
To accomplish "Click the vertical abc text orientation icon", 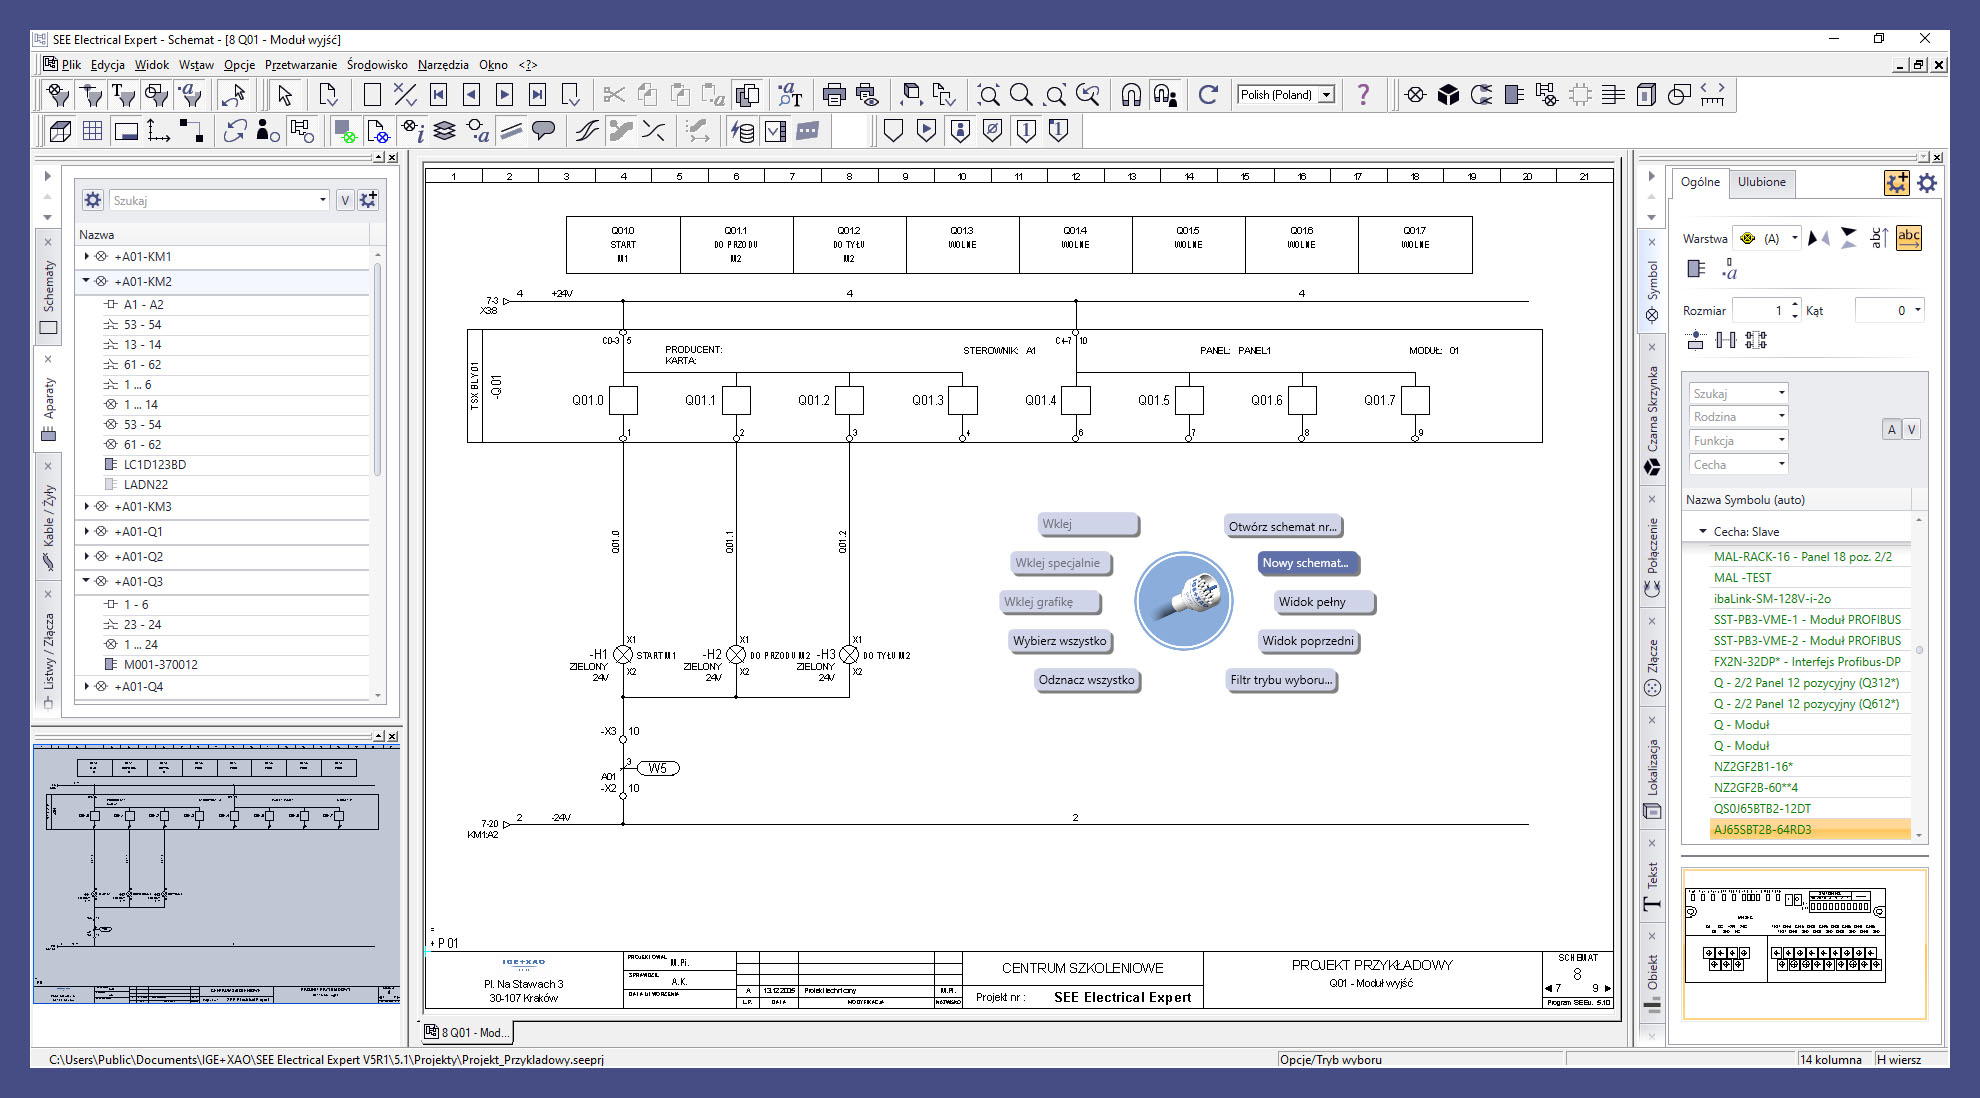I will coord(1879,238).
